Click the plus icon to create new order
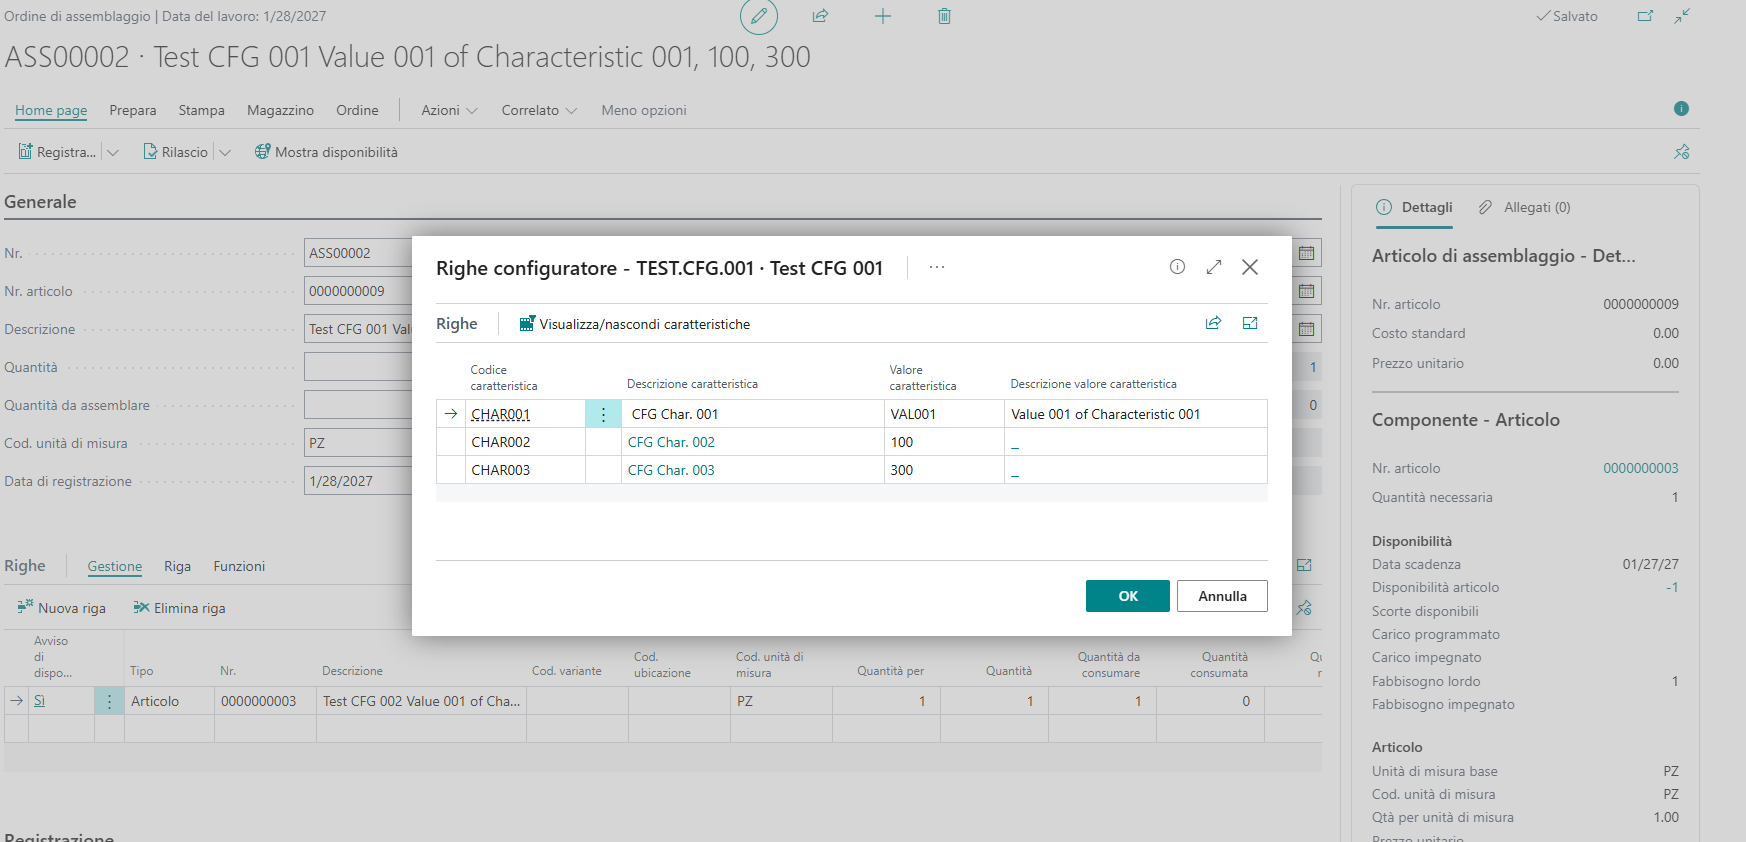Screen dimensions: 1746x842 tap(882, 16)
